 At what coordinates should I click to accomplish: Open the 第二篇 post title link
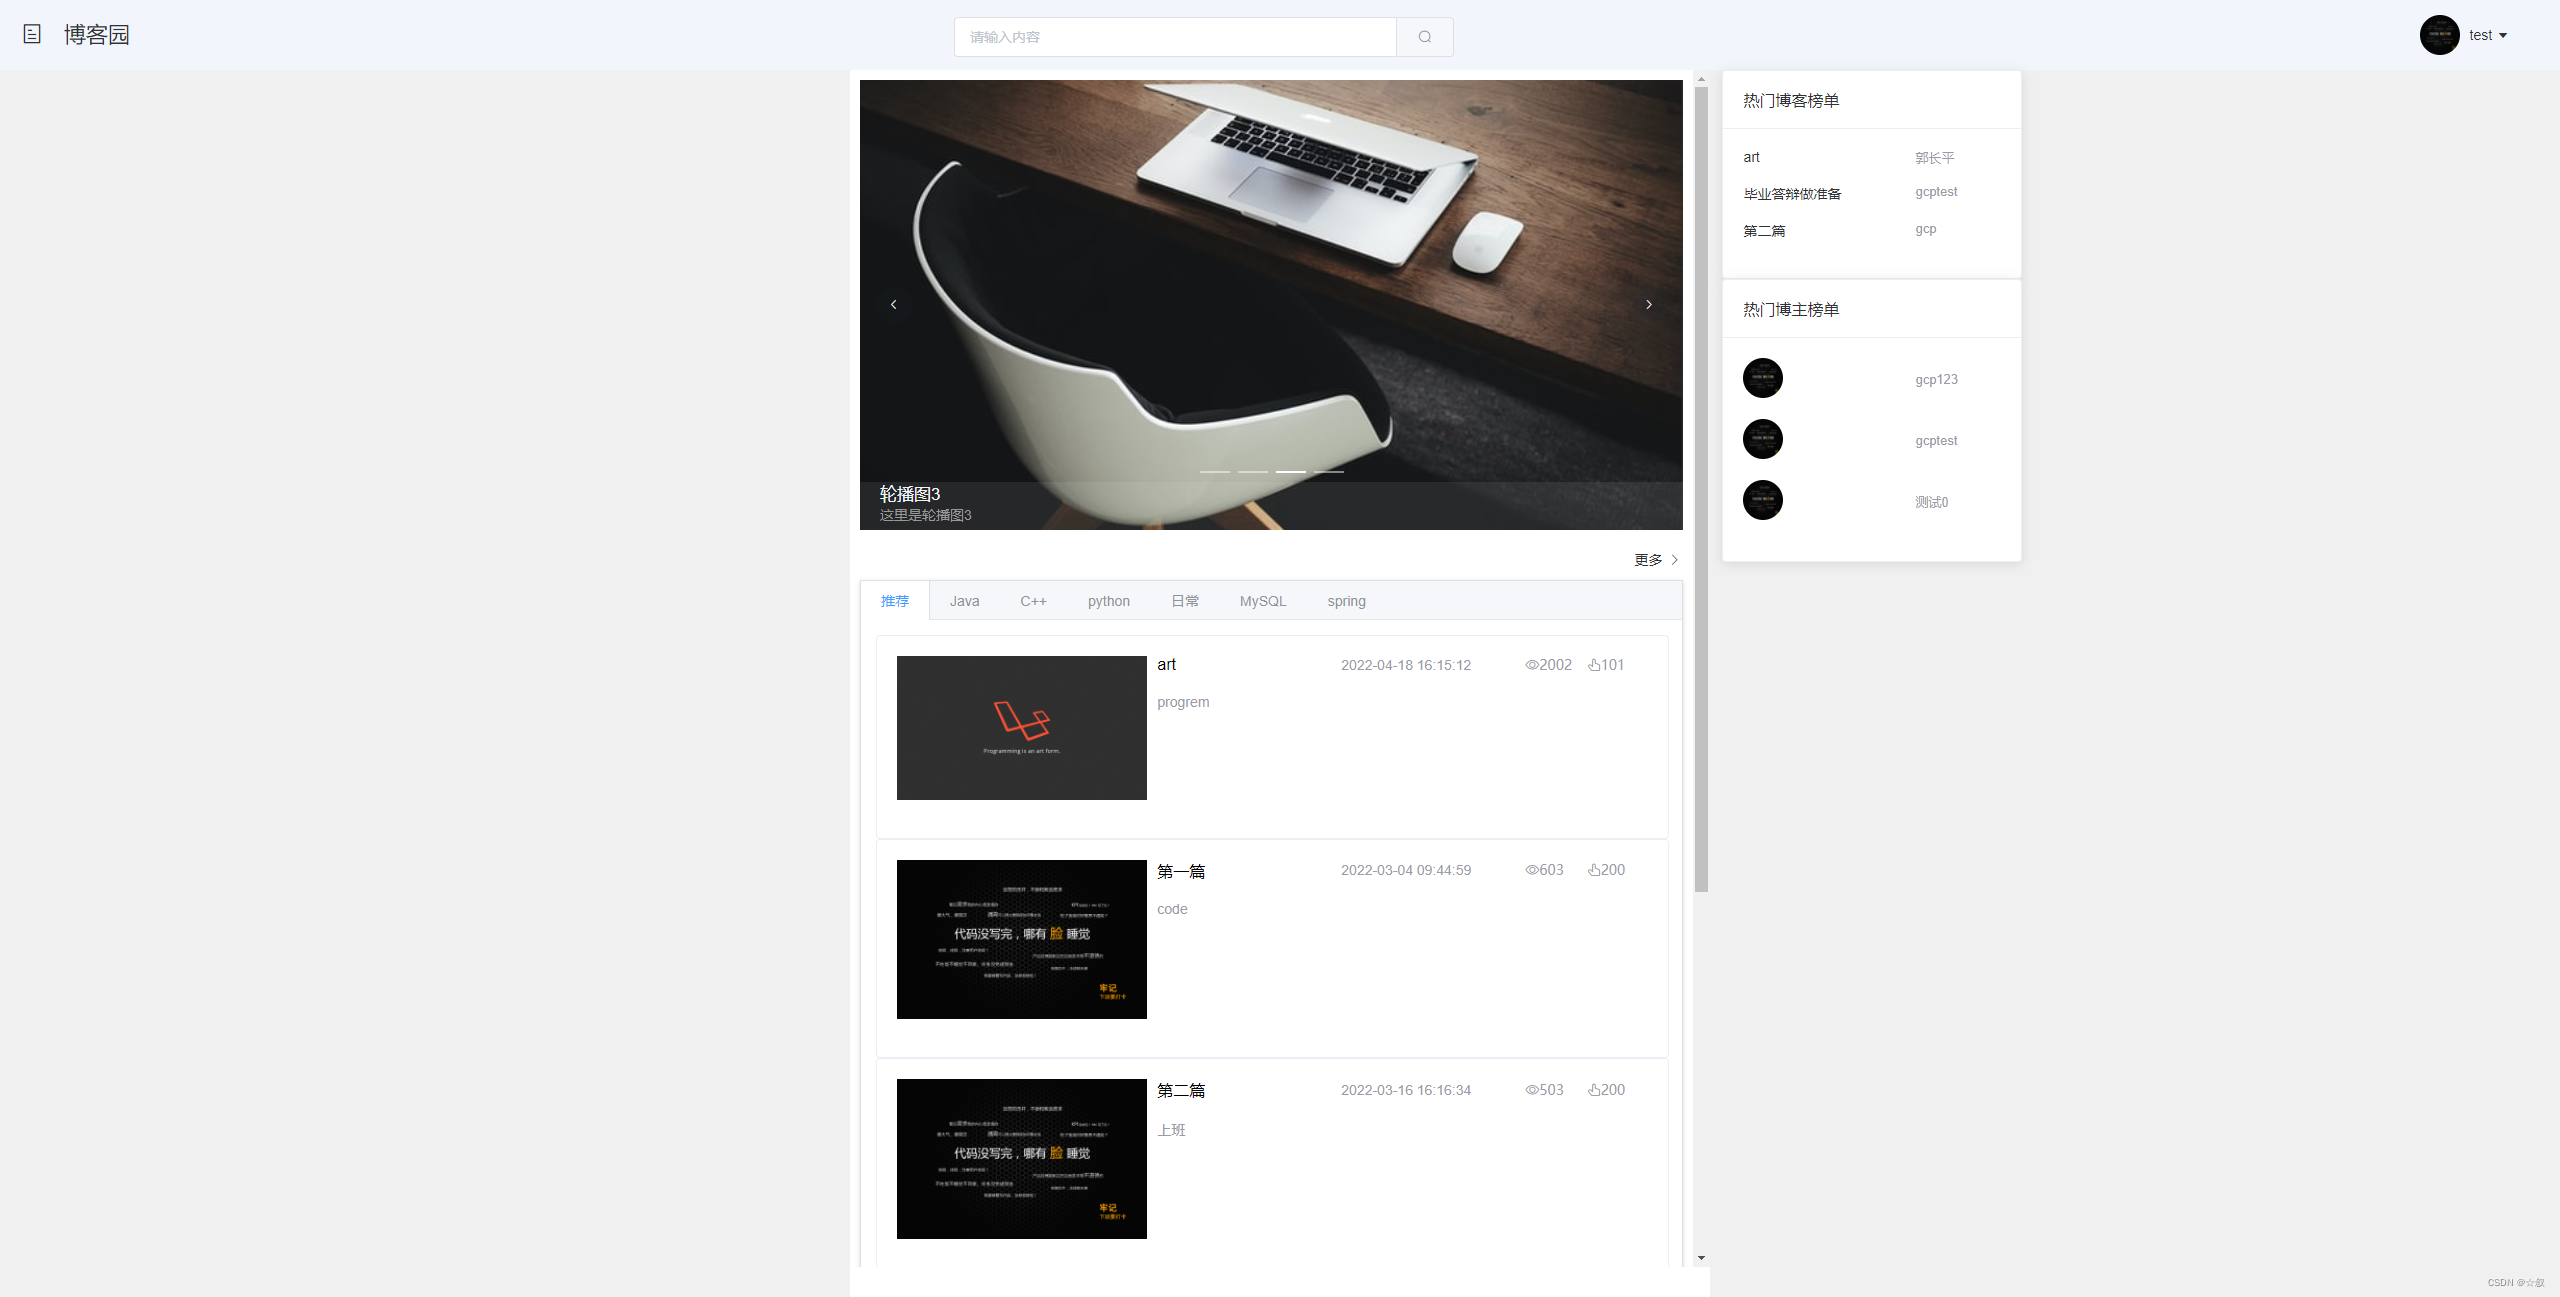[x=1180, y=1091]
